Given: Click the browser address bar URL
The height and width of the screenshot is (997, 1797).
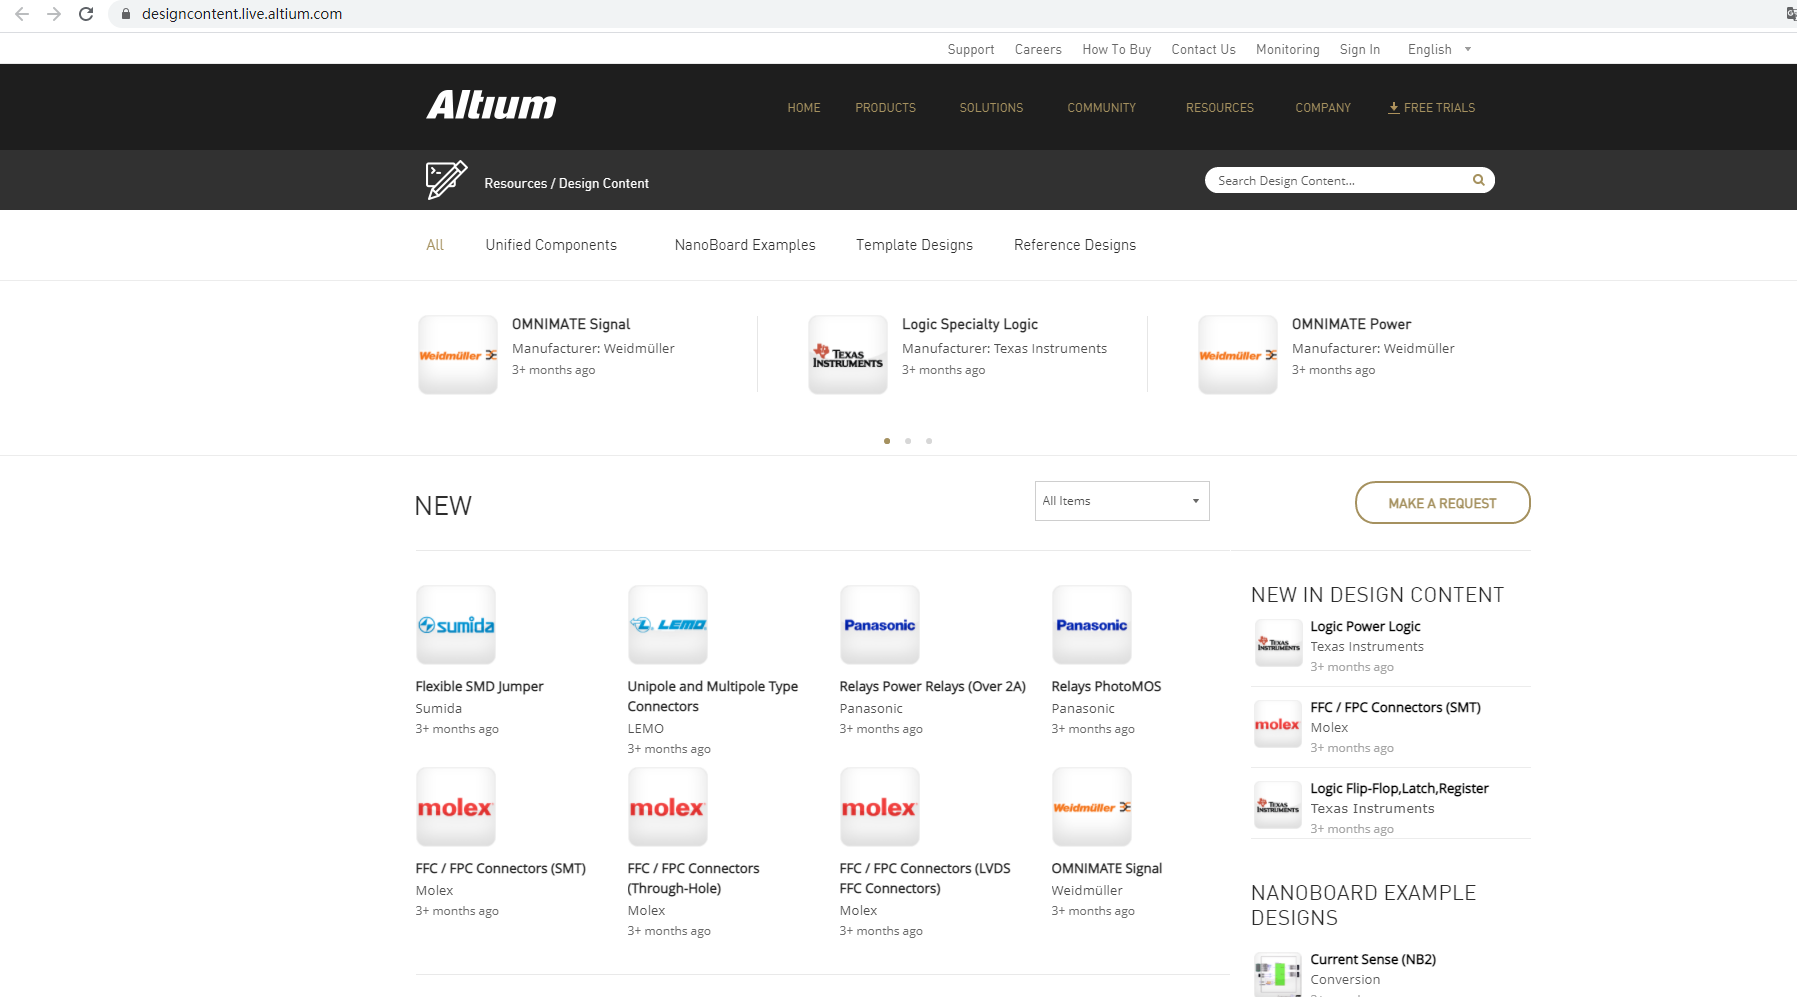Looking at the screenshot, I should [x=242, y=14].
